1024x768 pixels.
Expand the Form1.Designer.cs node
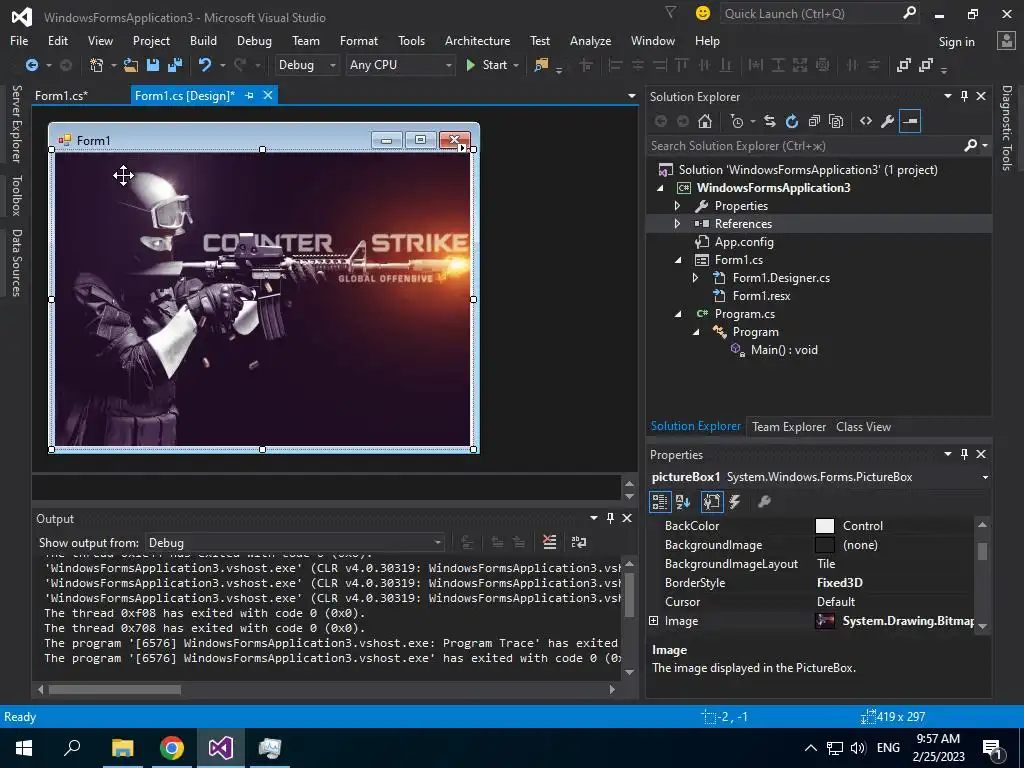click(696, 278)
